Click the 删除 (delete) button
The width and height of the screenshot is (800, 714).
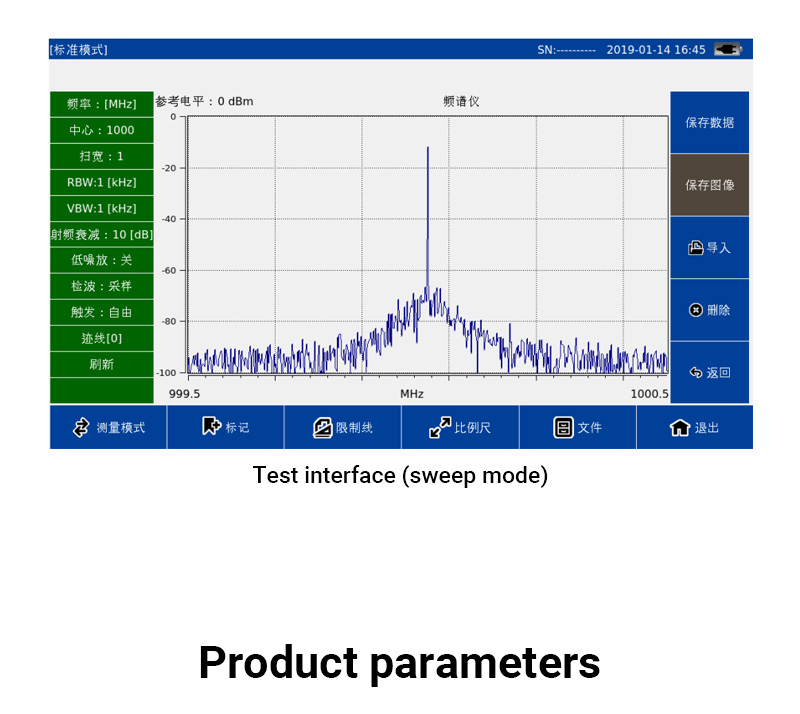click(x=710, y=310)
